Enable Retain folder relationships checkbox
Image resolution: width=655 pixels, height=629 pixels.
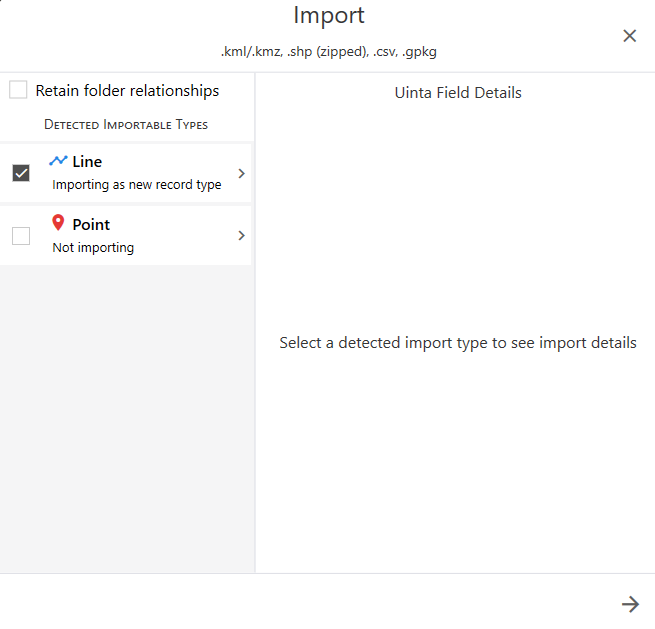click(19, 91)
